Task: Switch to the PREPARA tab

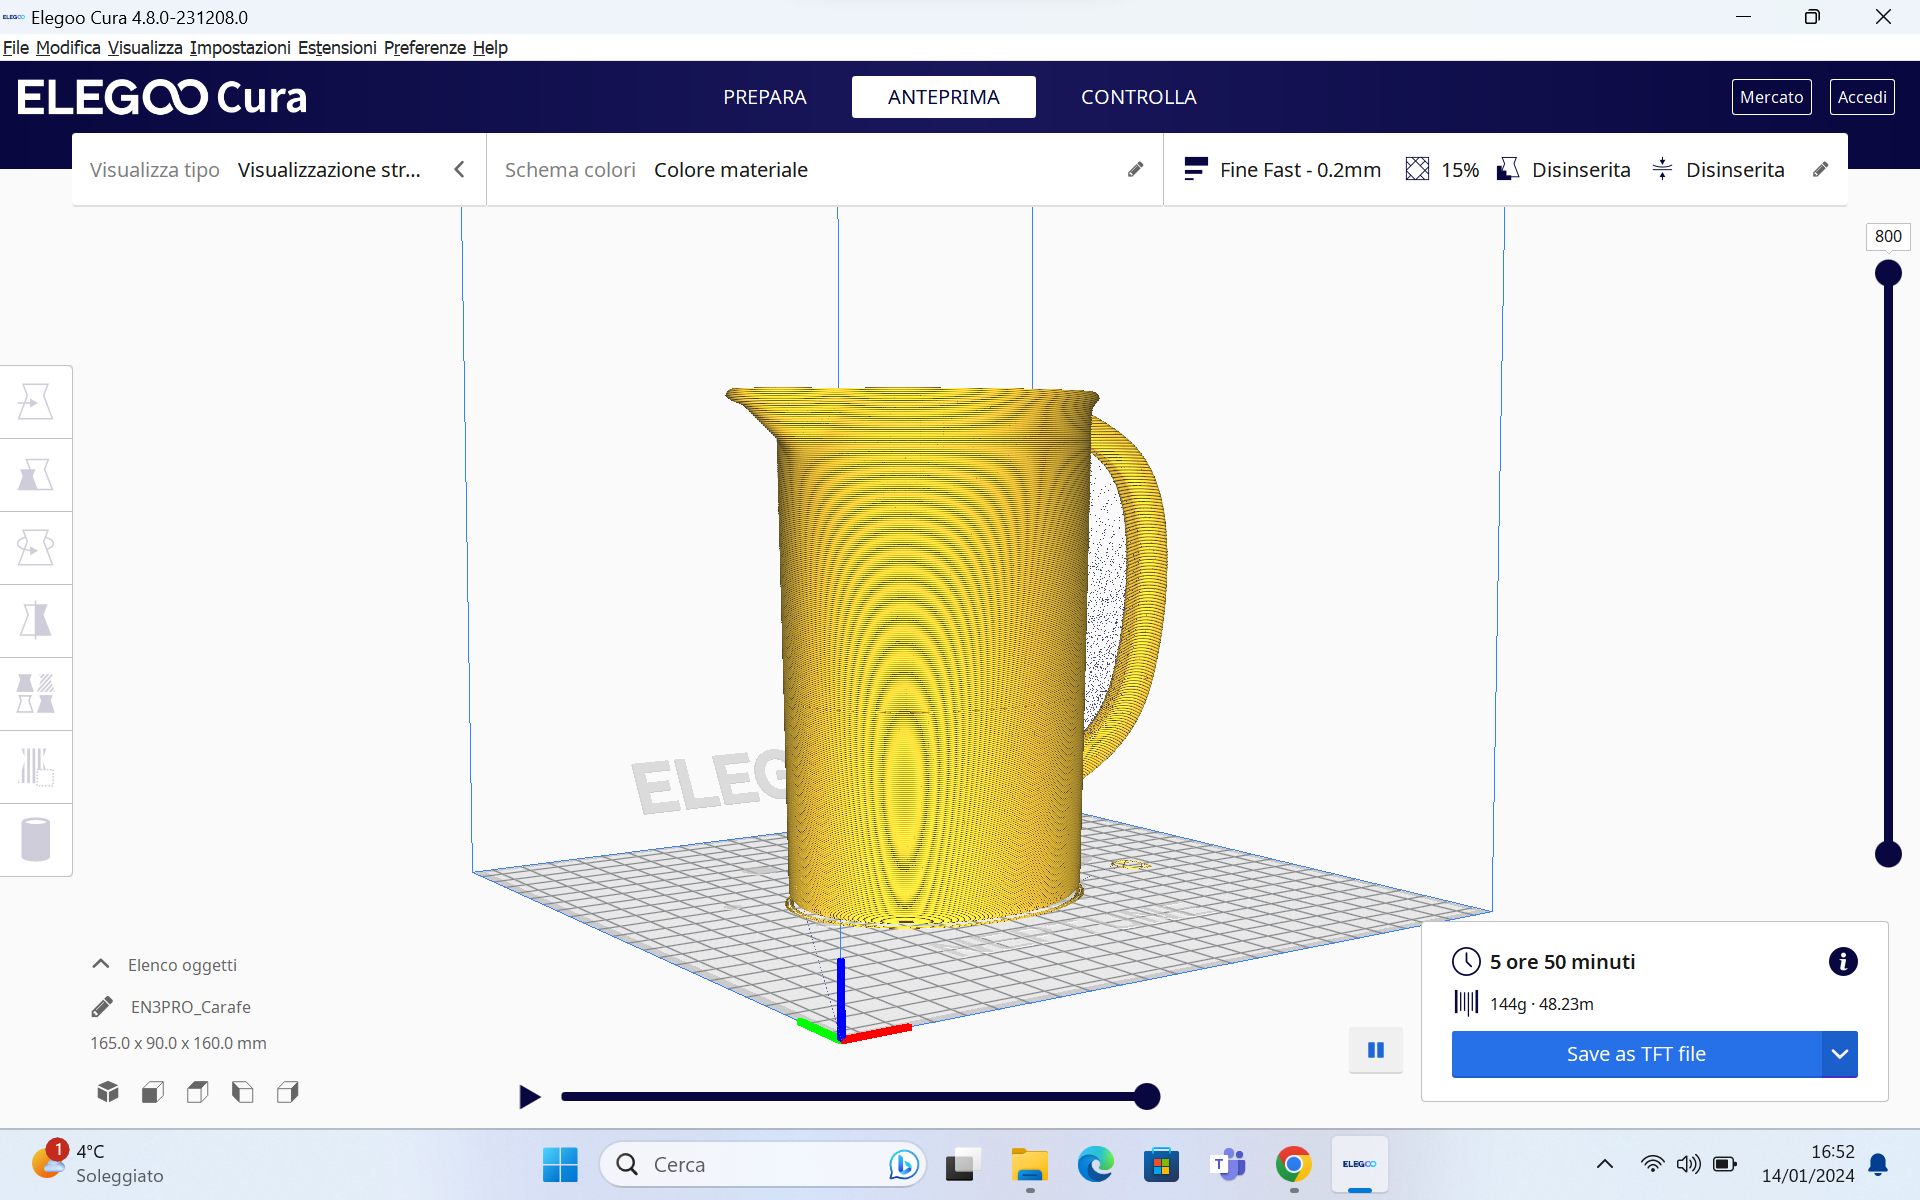Action: 765,97
